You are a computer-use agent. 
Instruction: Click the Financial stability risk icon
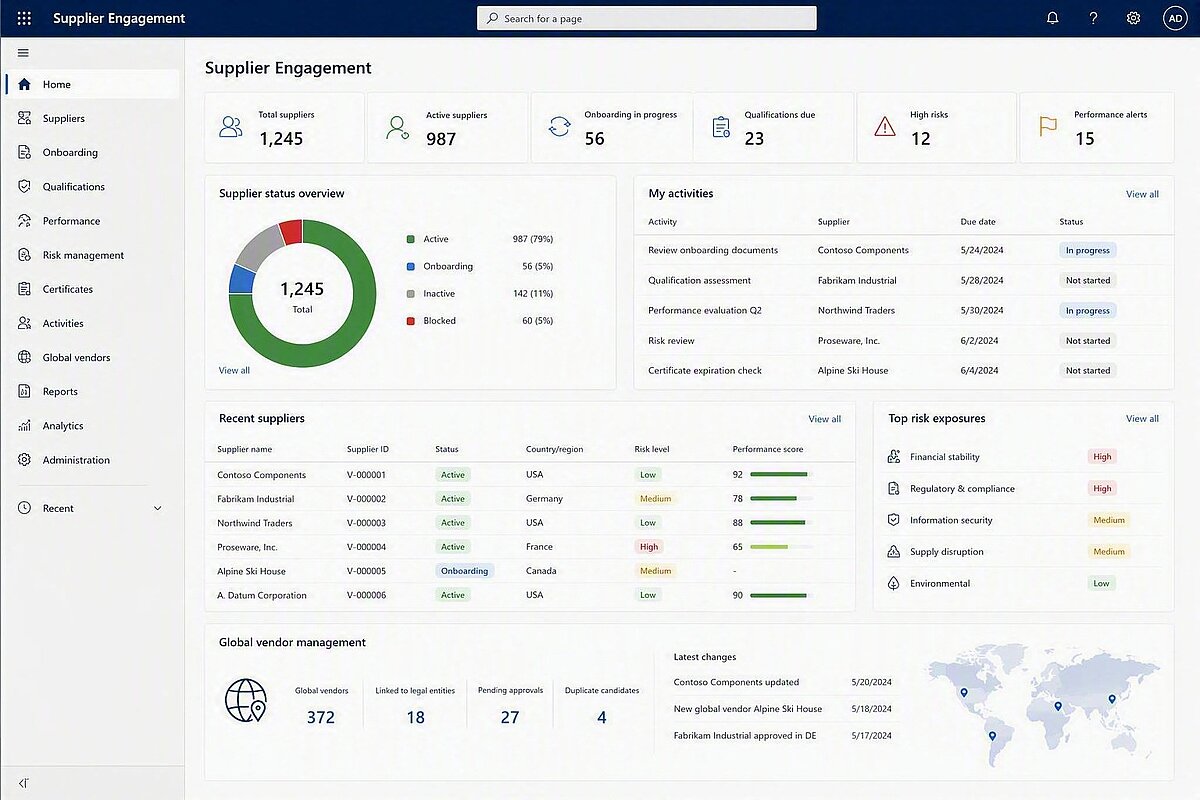point(894,457)
